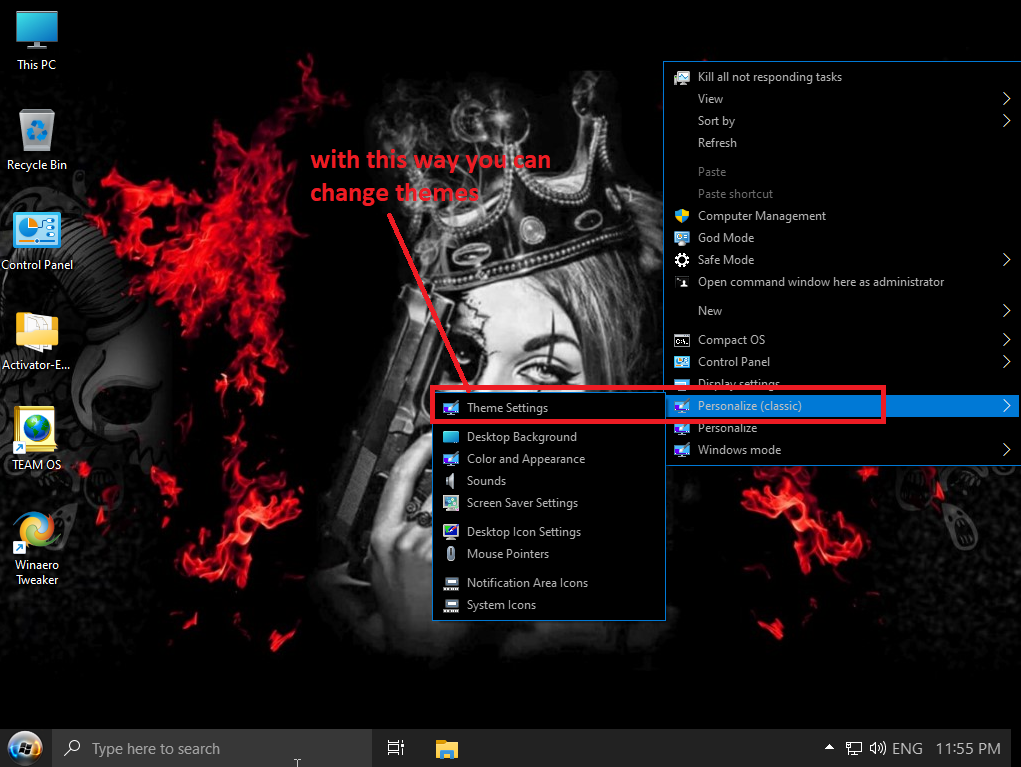The image size is (1021, 767).
Task: Open Sounds from the submenu
Action: [549, 481]
